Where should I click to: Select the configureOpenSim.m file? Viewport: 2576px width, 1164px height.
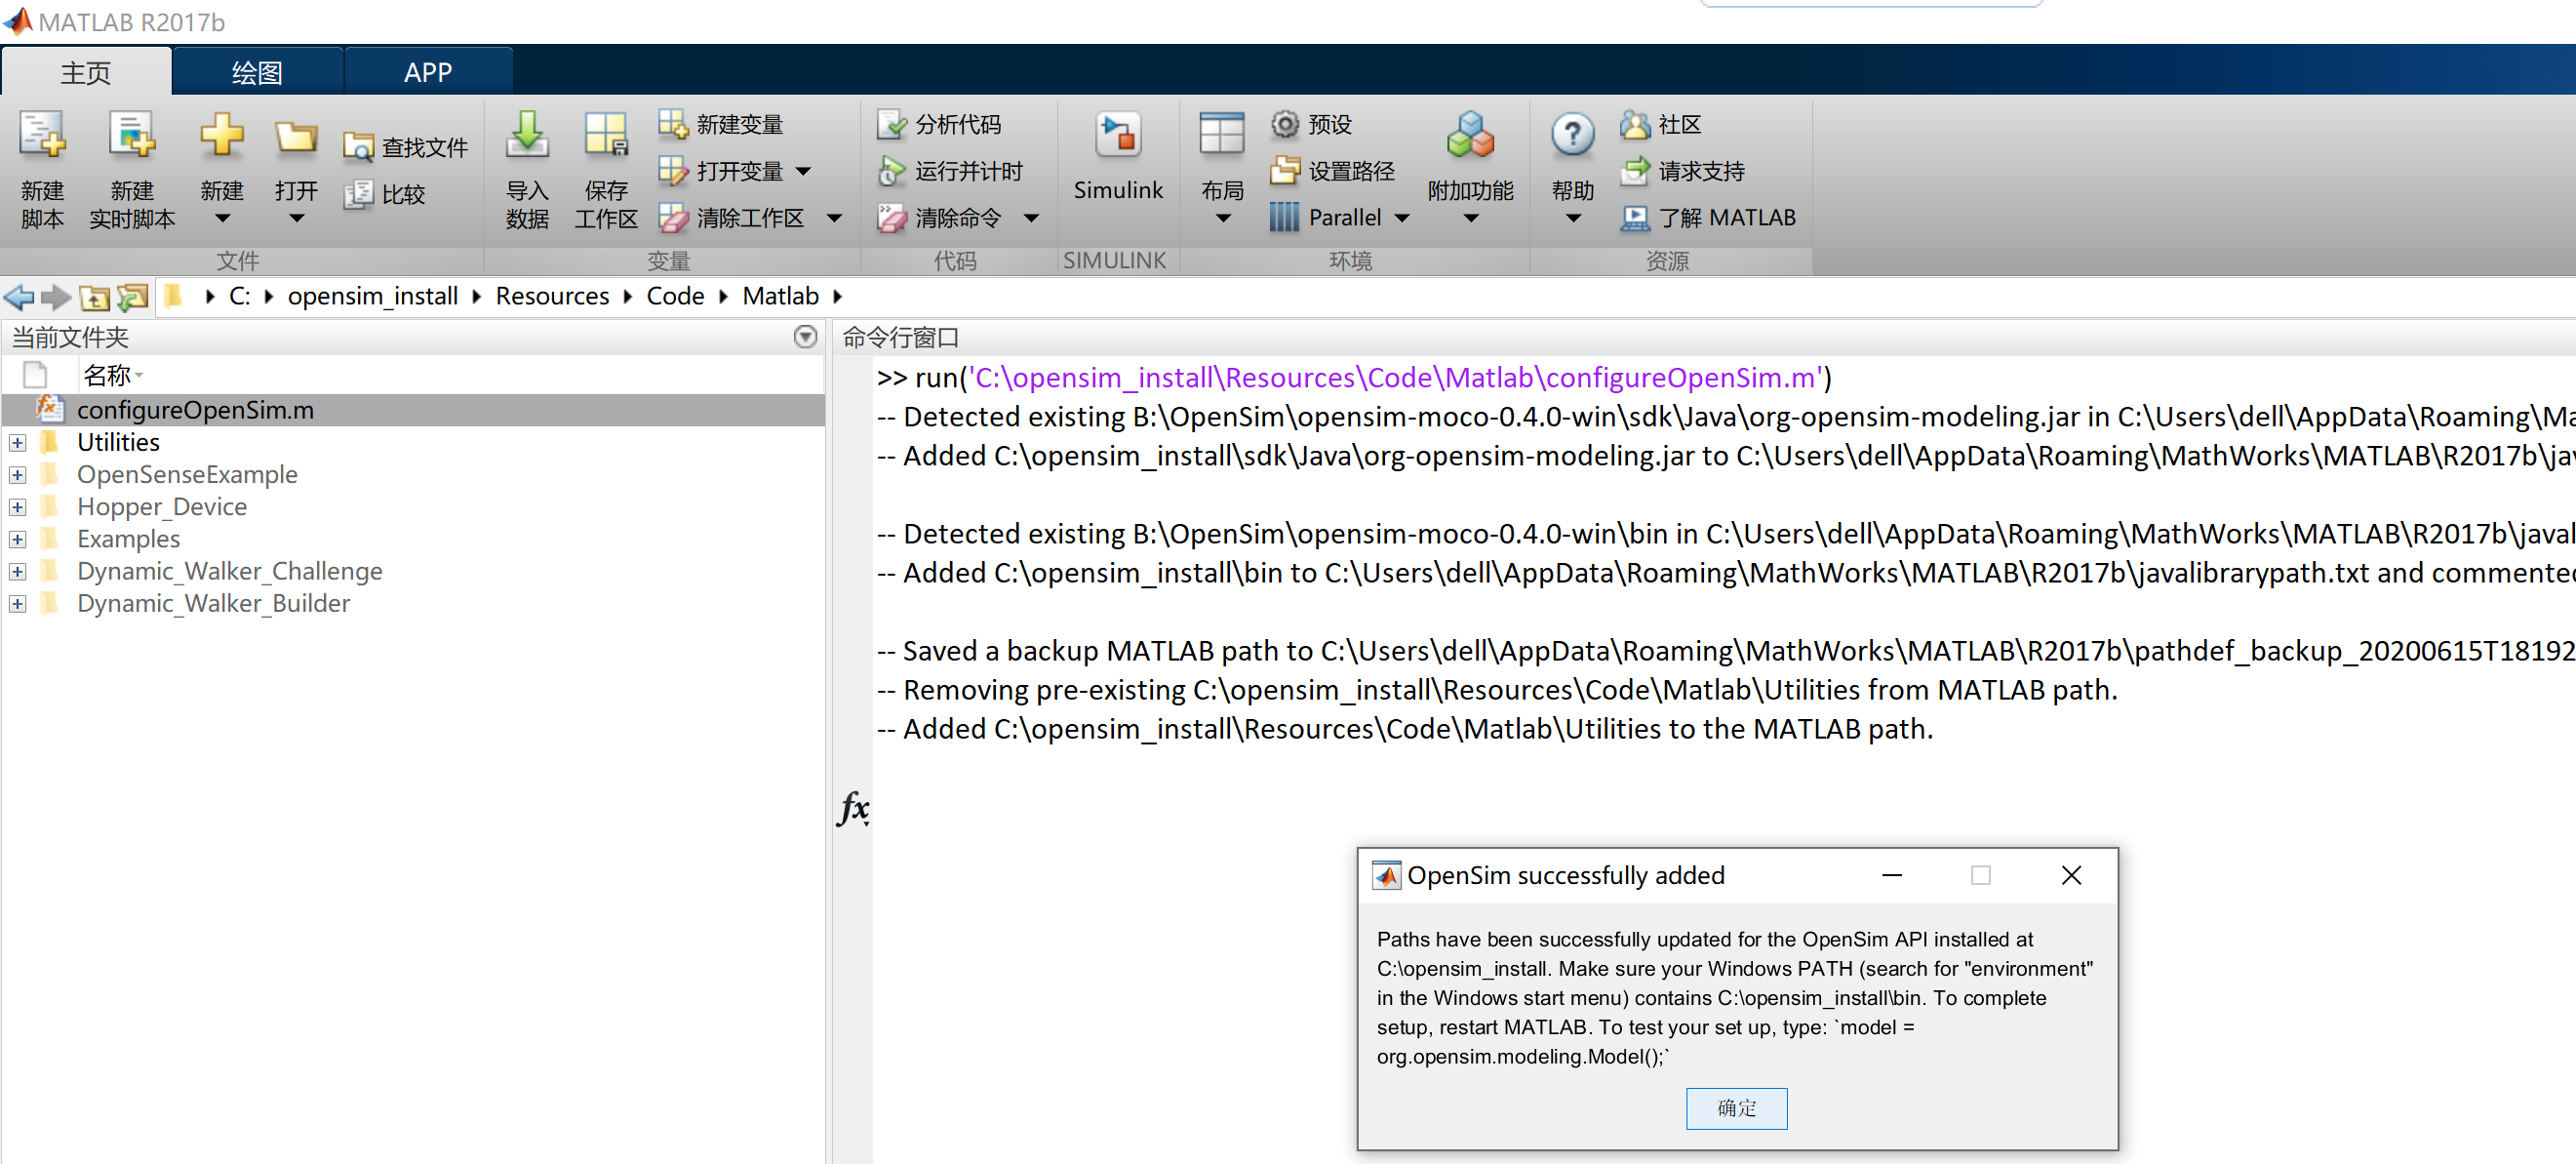[195, 410]
